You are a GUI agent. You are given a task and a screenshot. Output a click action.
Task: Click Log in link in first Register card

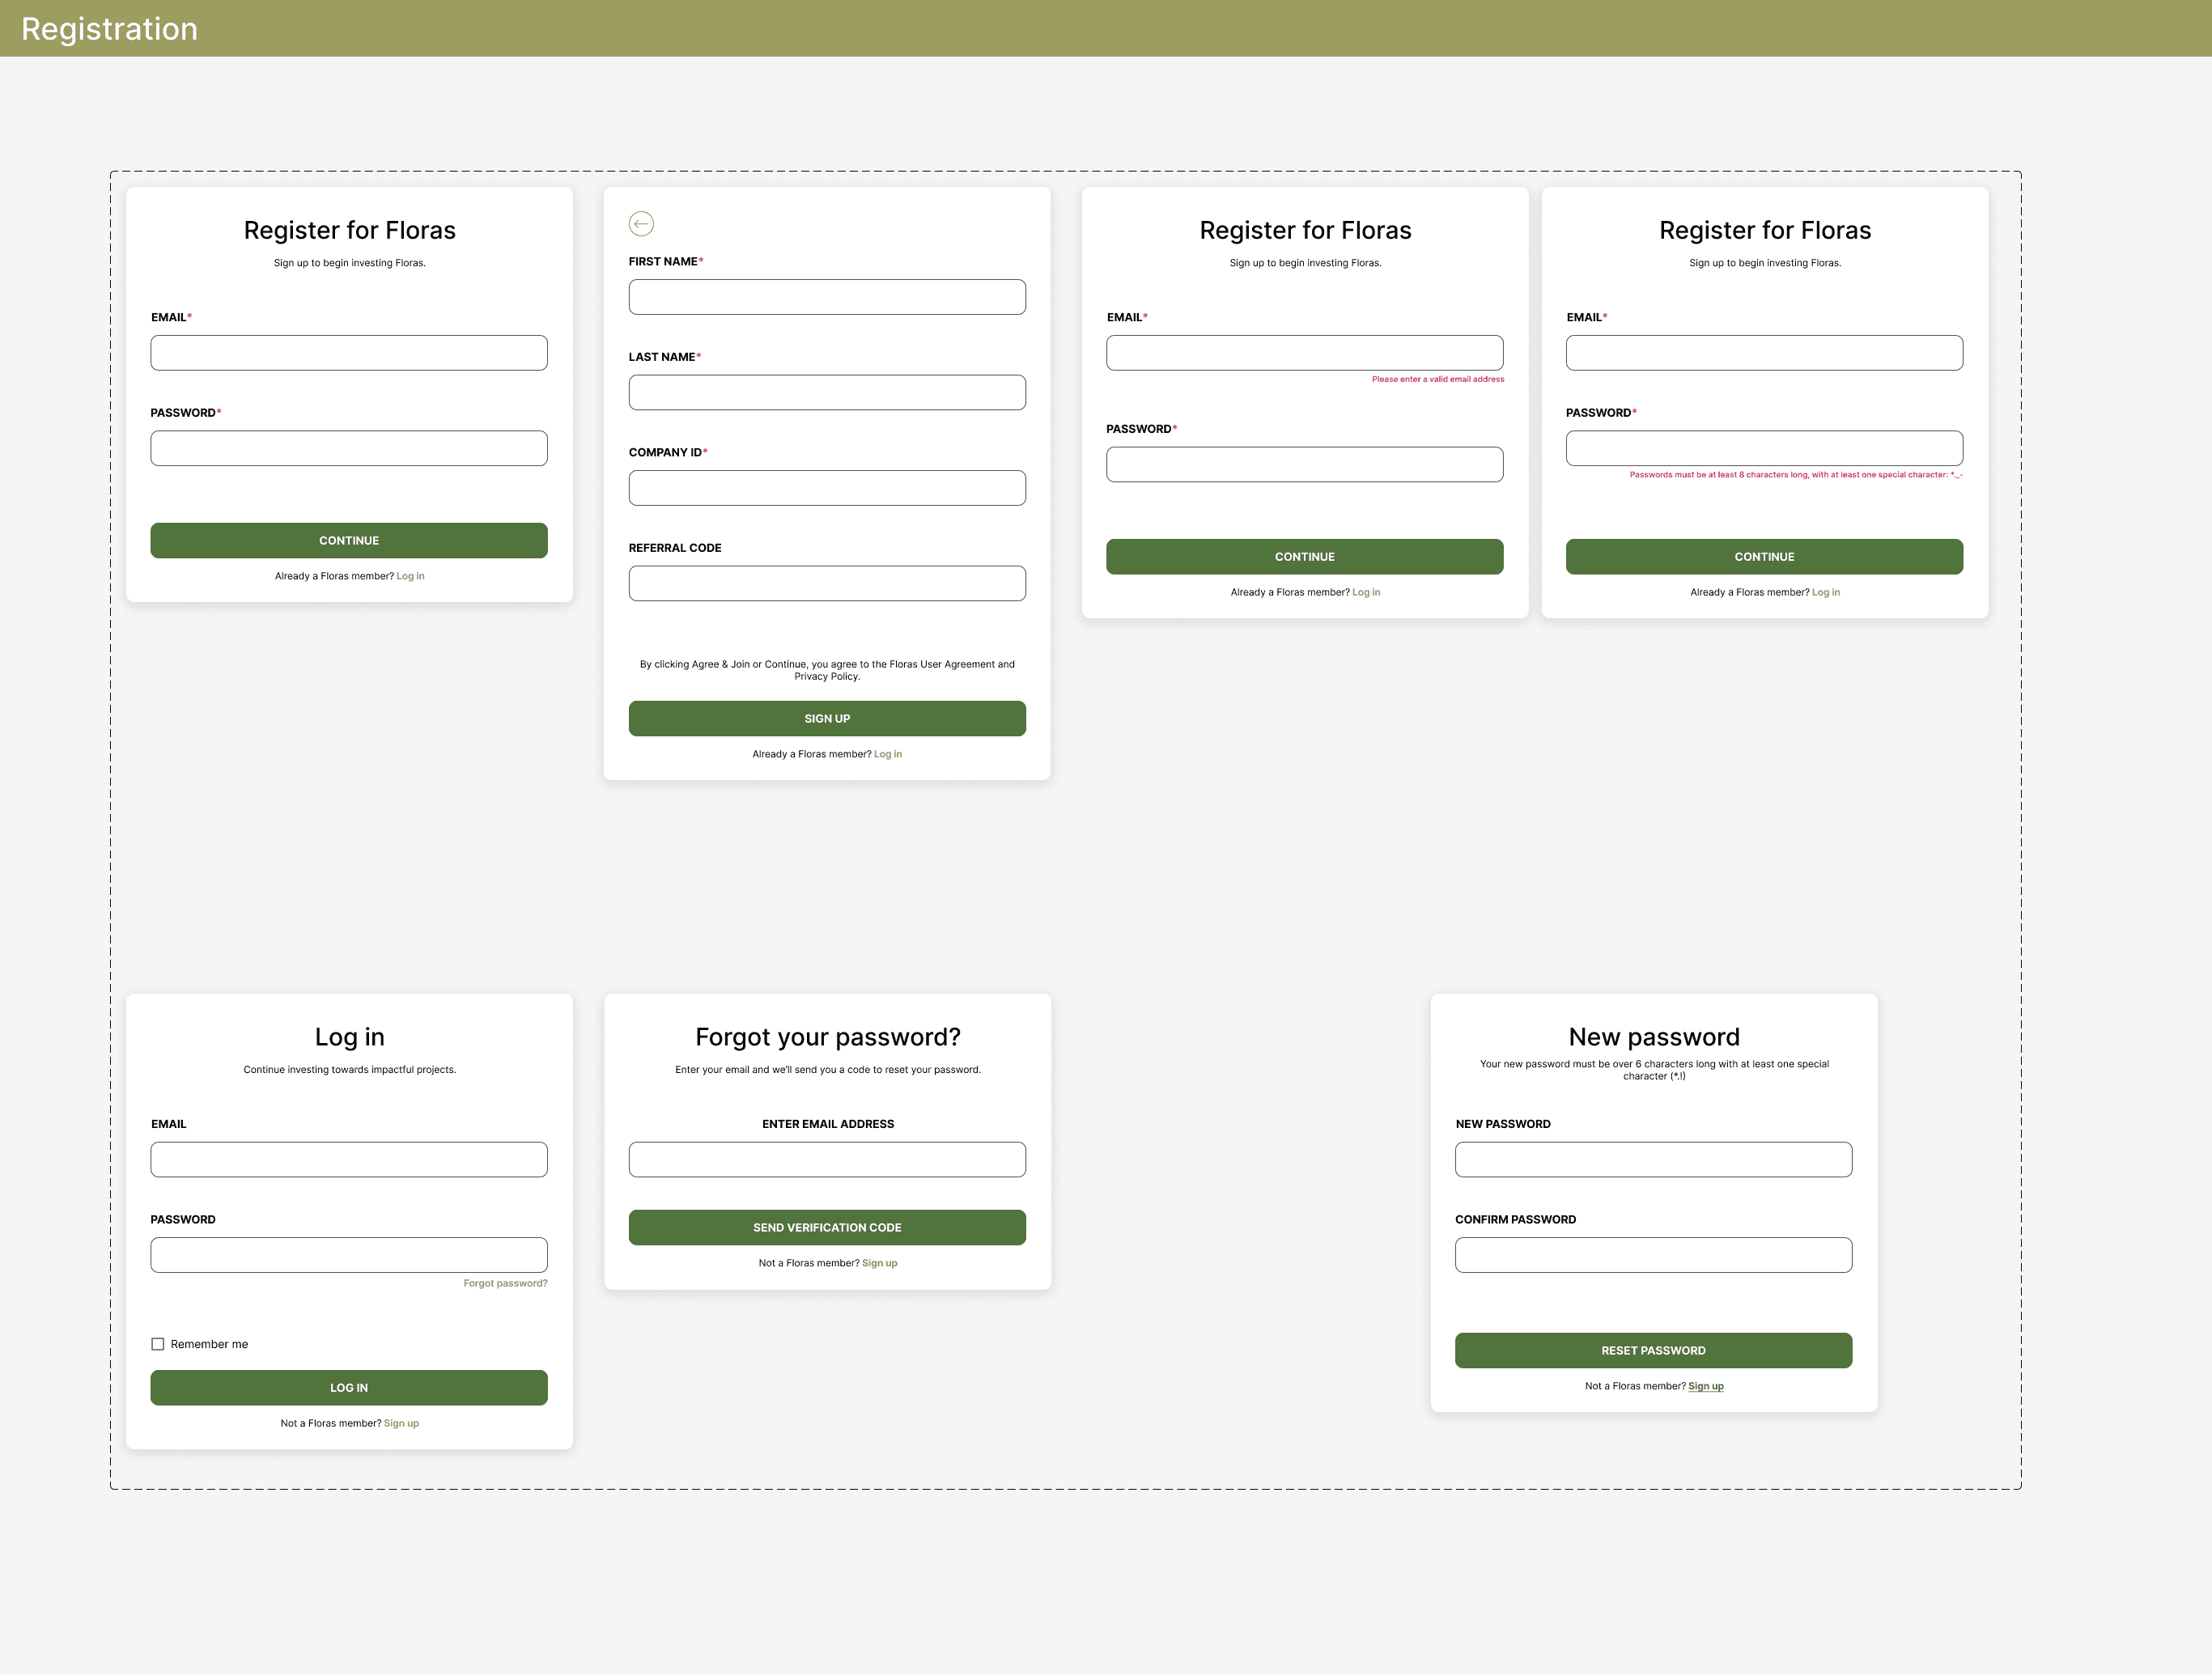(x=410, y=576)
